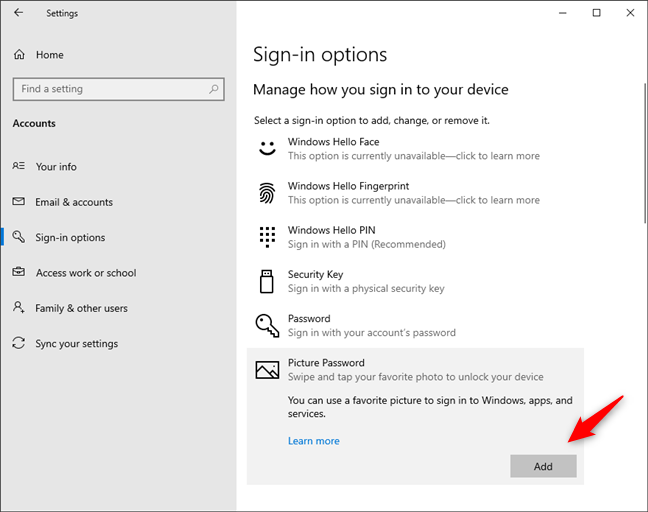Click the Picture Password image icon
648x512 pixels.
point(267,370)
